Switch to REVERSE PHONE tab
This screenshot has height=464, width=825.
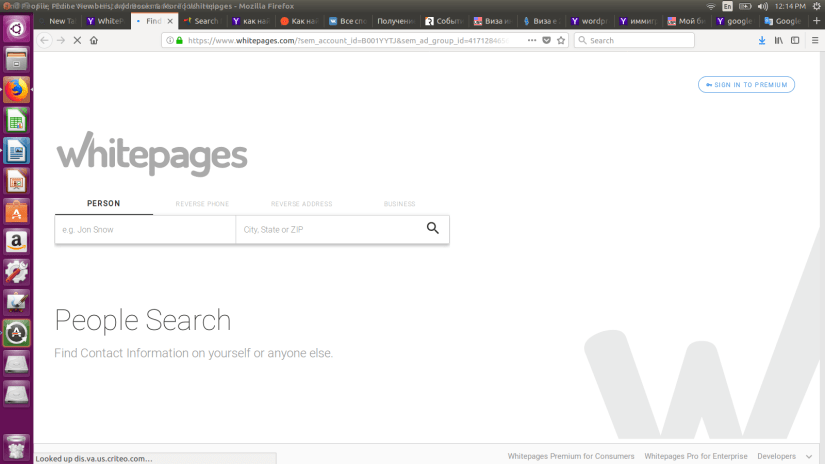pos(202,204)
